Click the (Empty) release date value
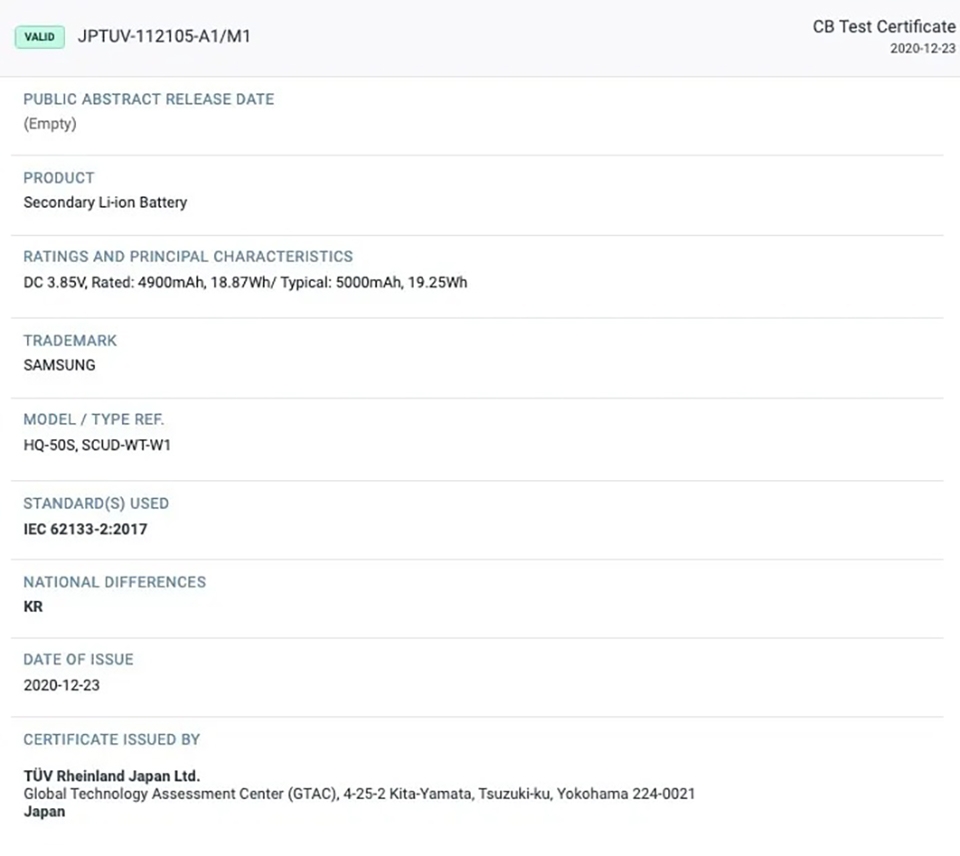The image size is (960, 856). pos(50,124)
